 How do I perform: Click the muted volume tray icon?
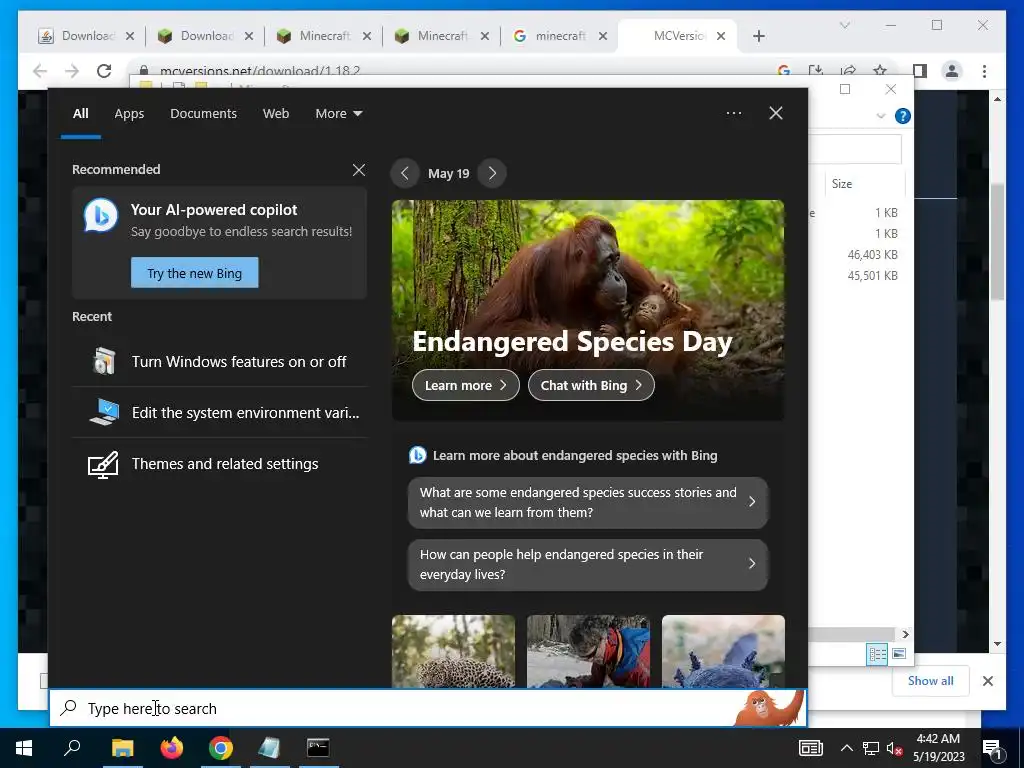[895, 748]
